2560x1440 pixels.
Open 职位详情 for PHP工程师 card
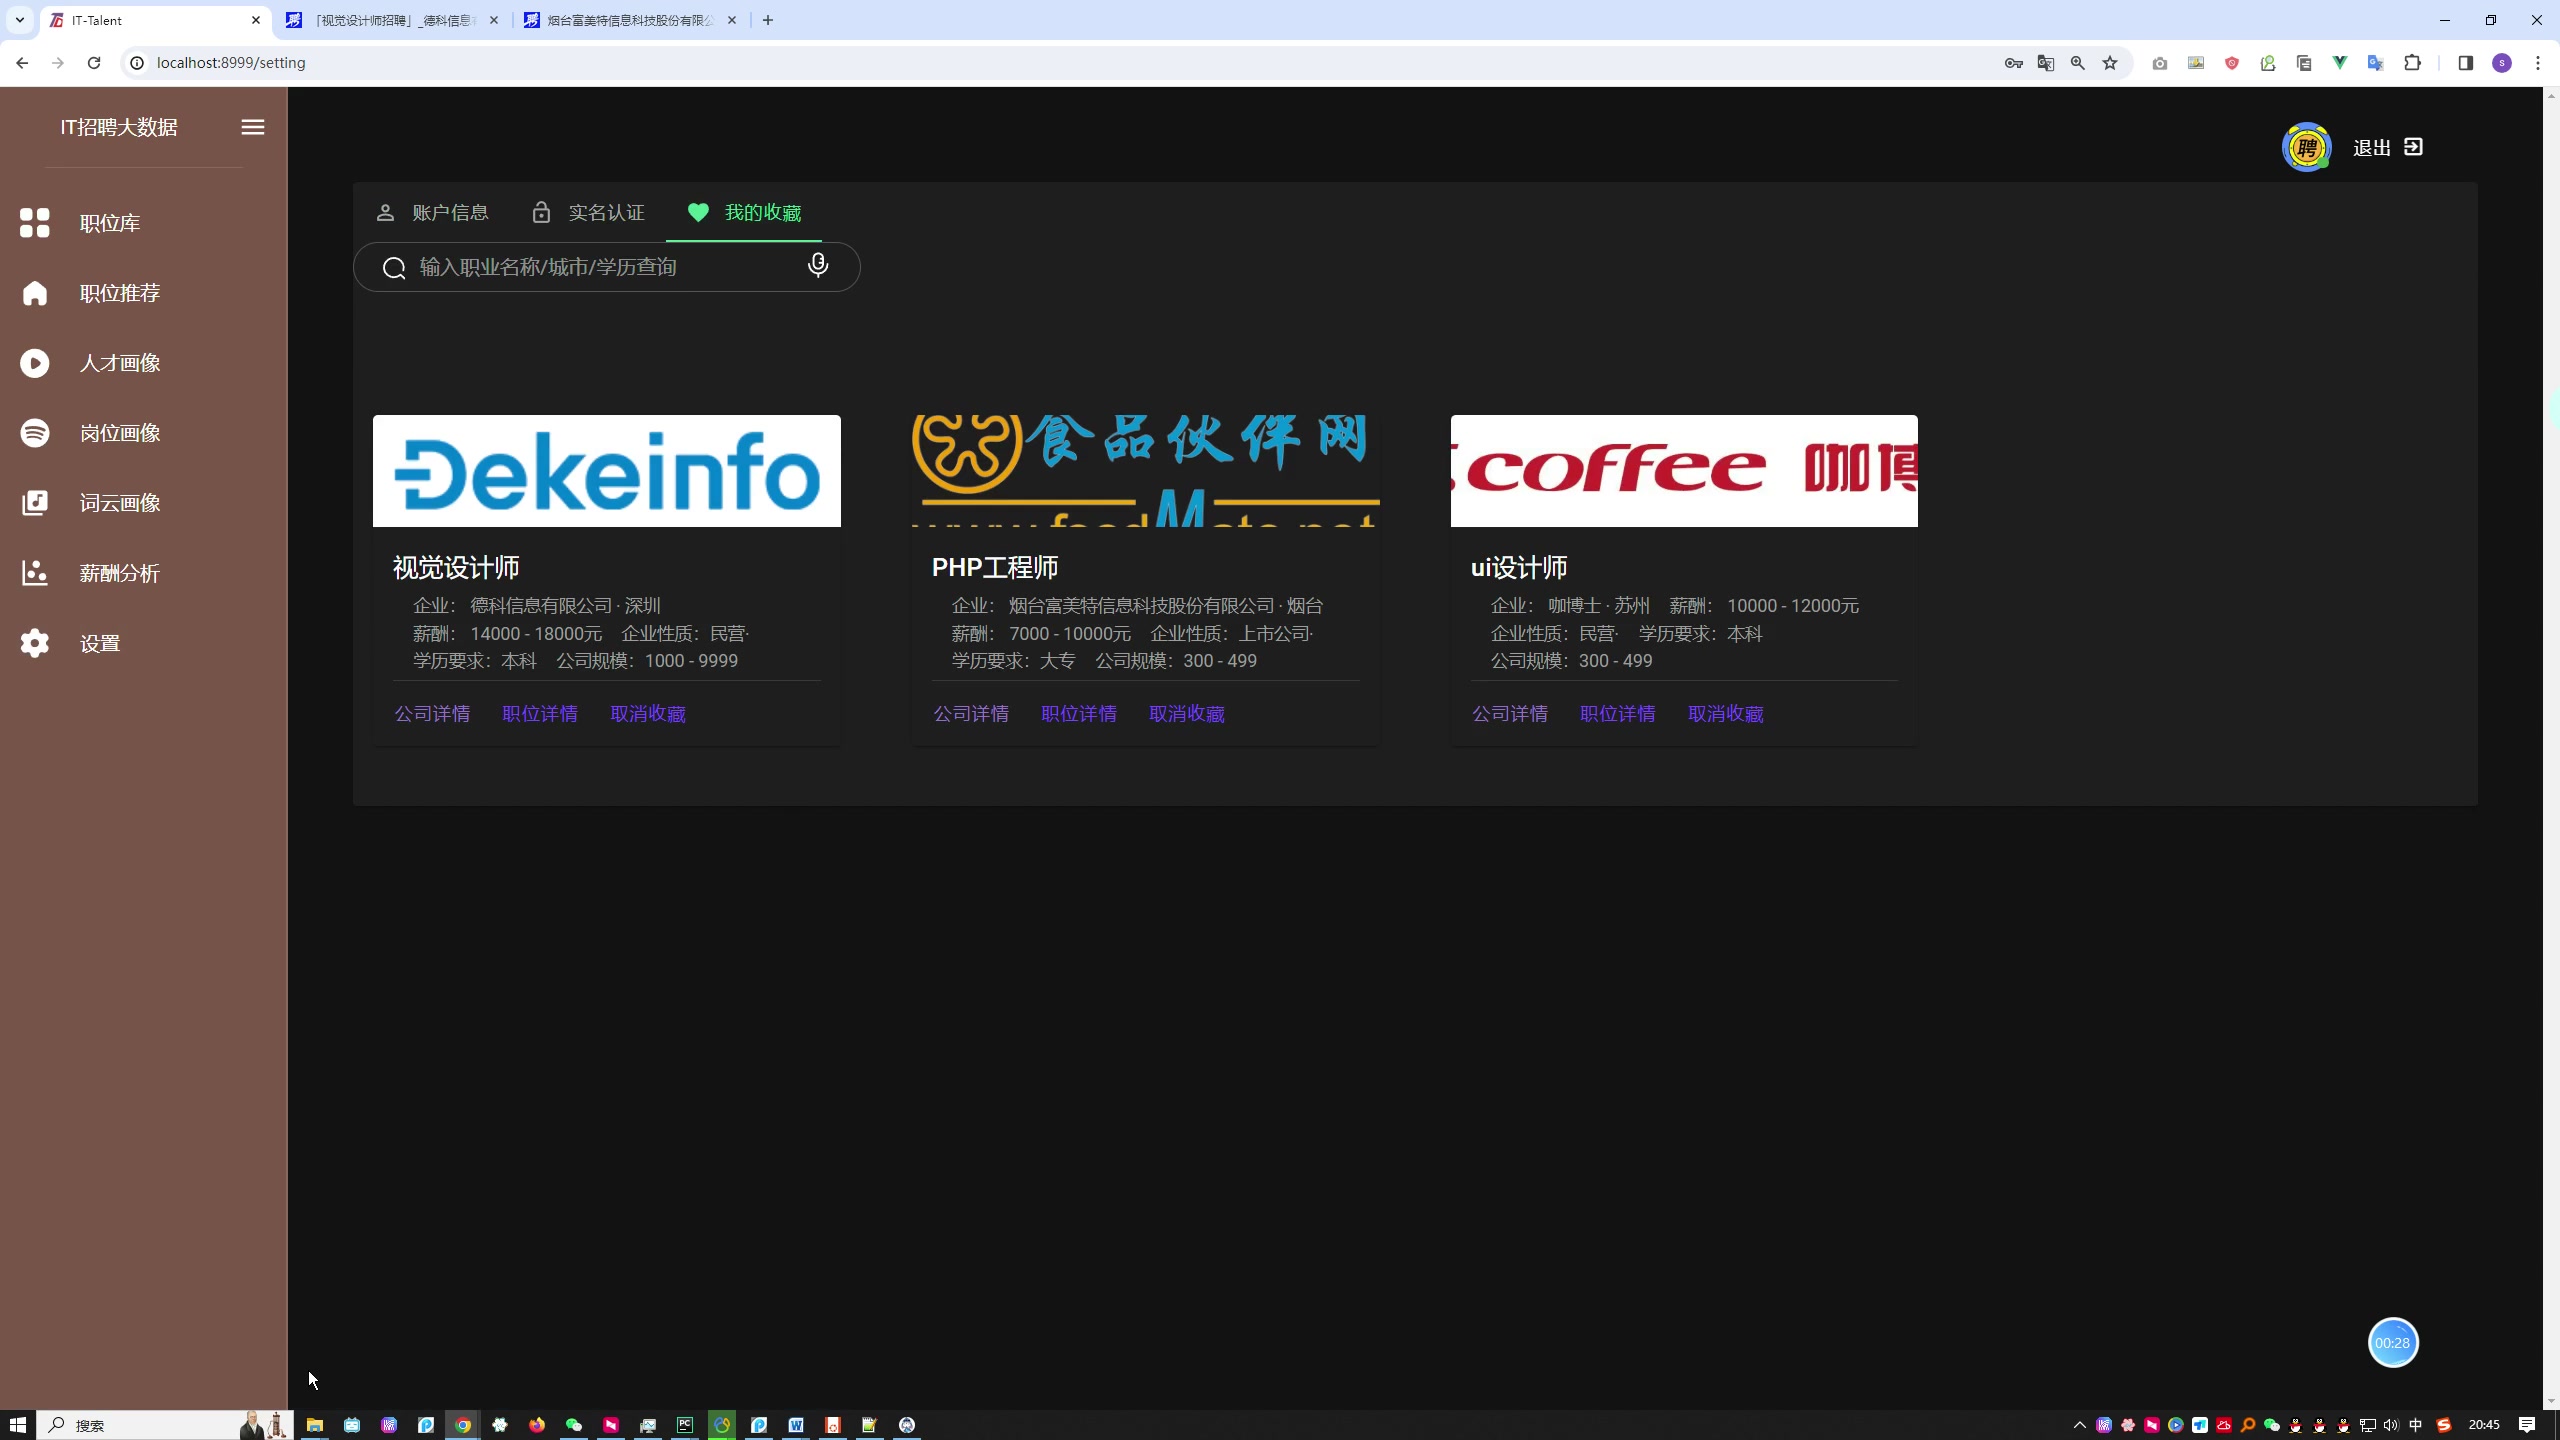coord(1079,713)
